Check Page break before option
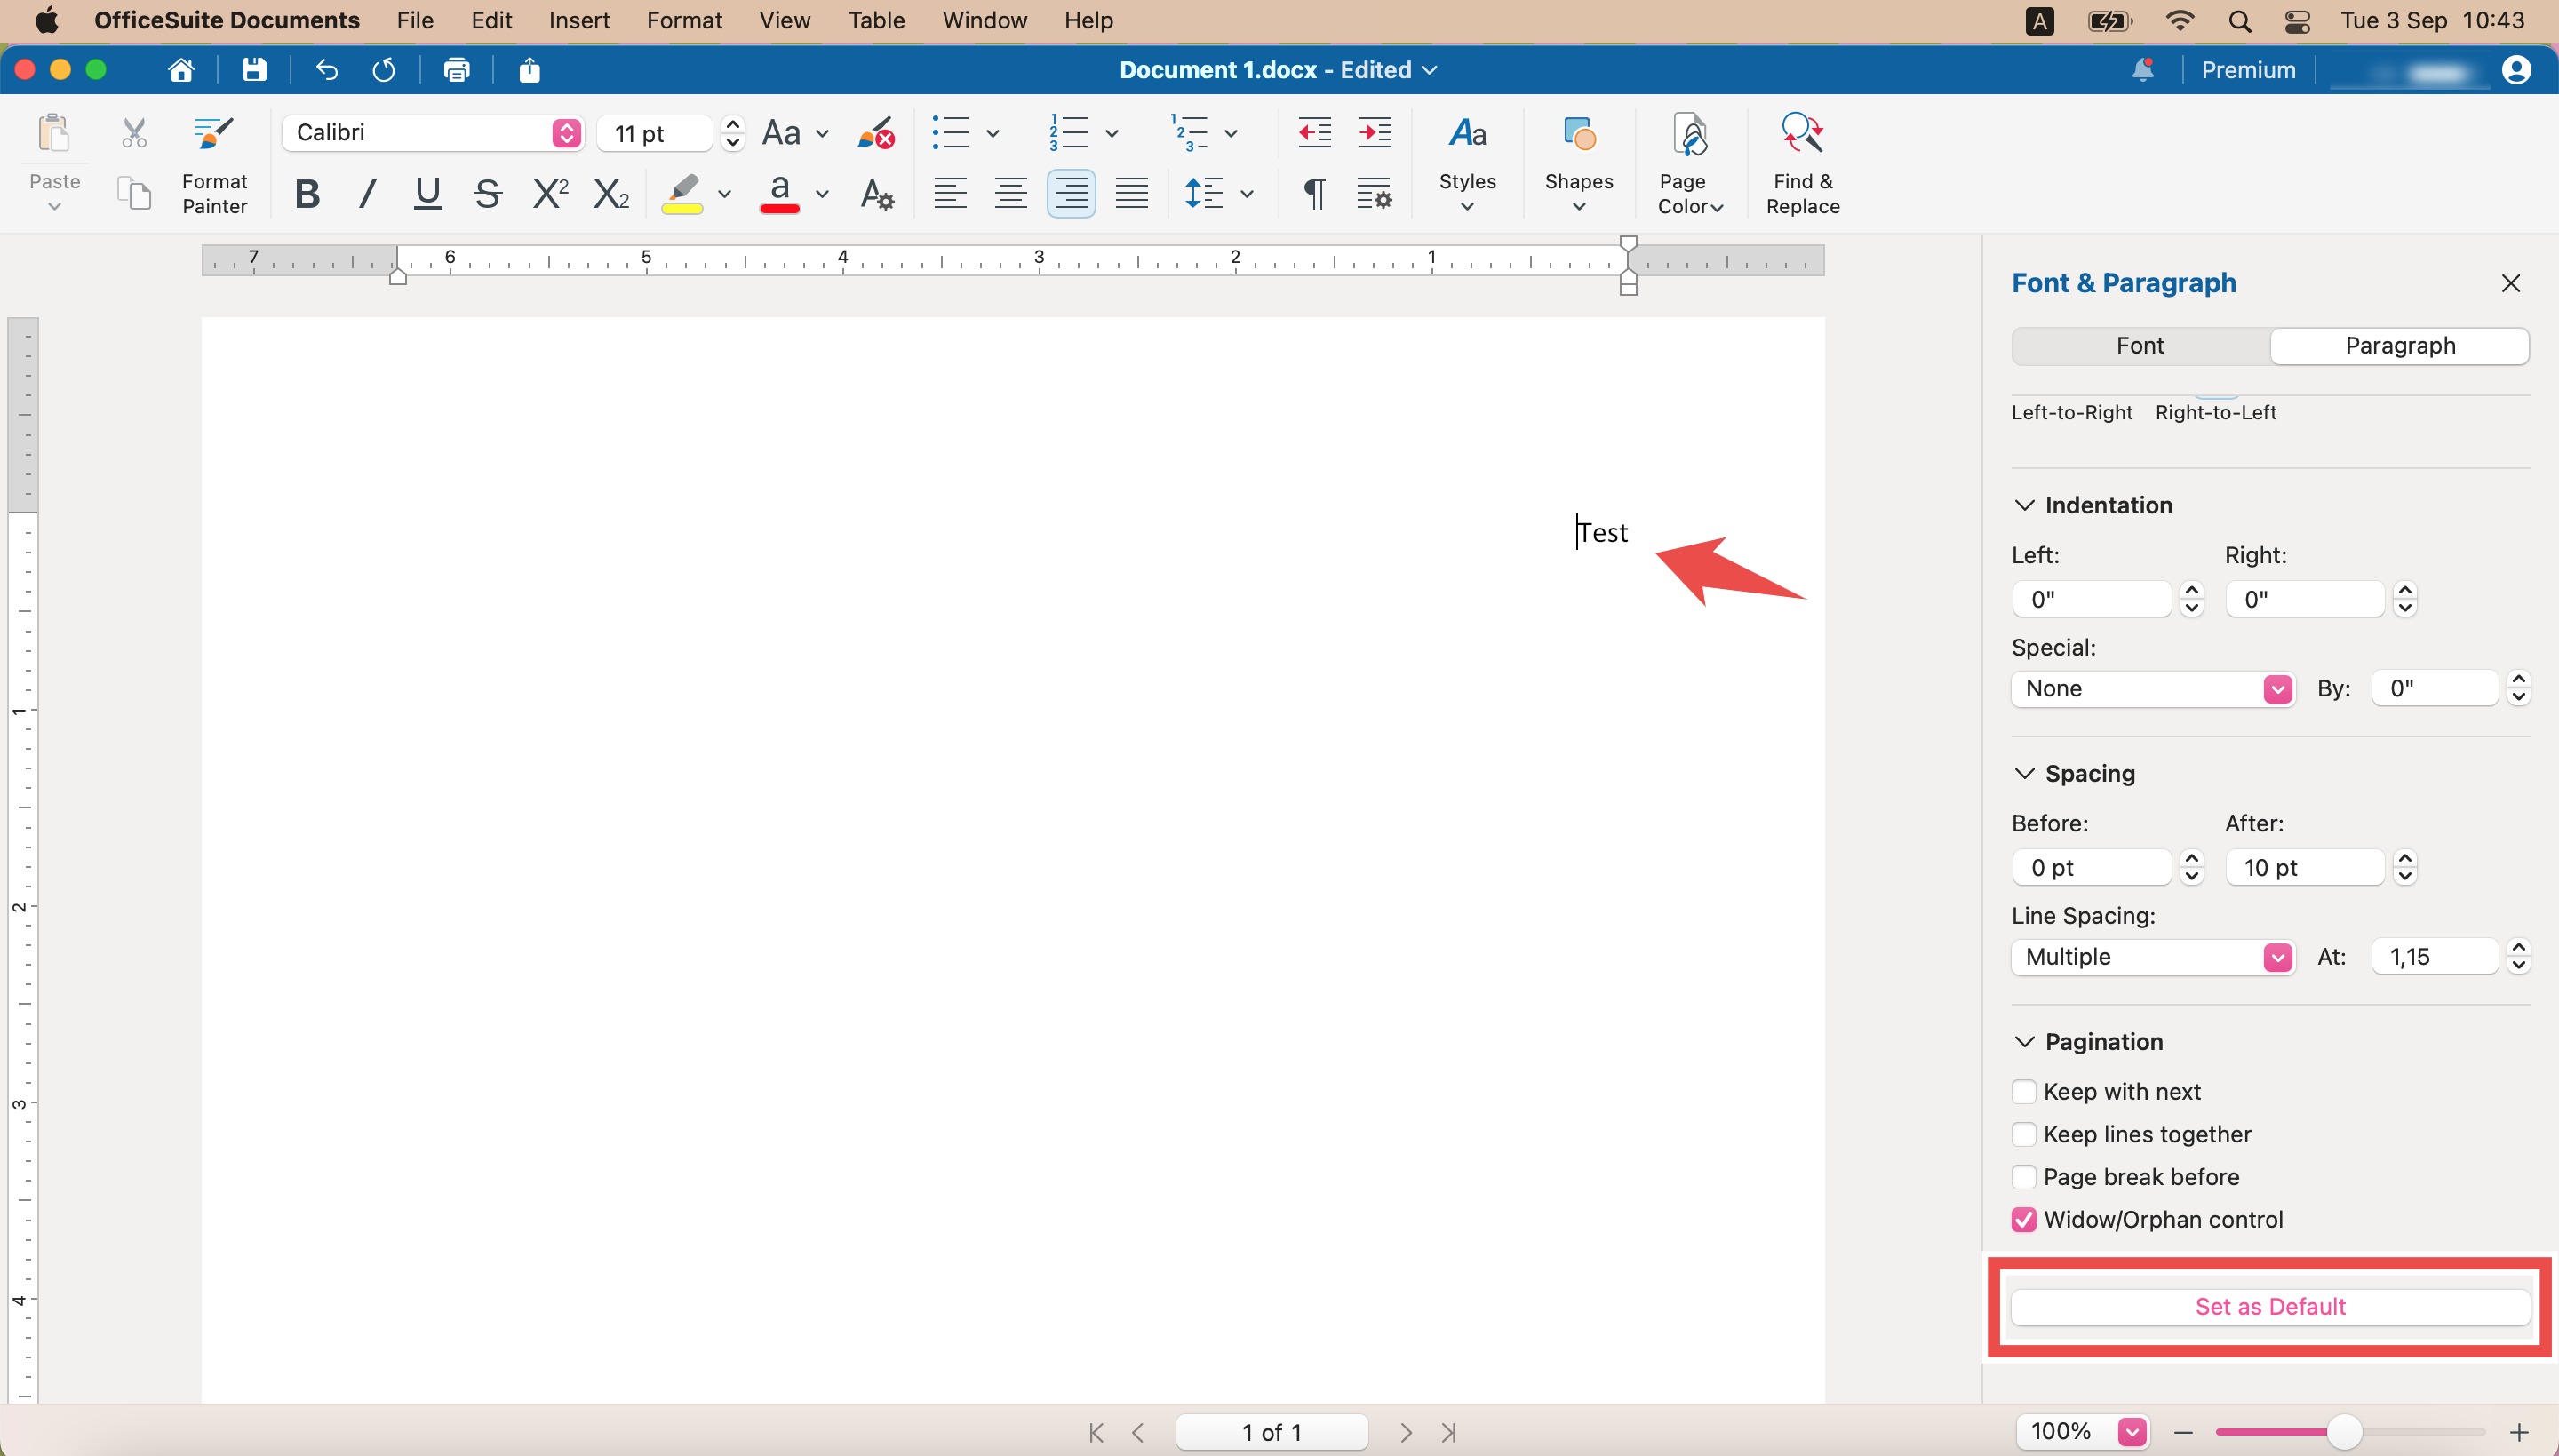The height and width of the screenshot is (1456, 2559). click(2024, 1176)
